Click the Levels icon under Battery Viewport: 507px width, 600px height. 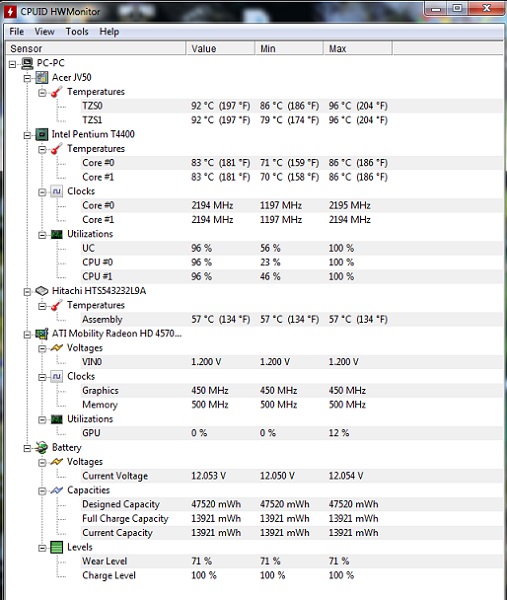pos(57,547)
